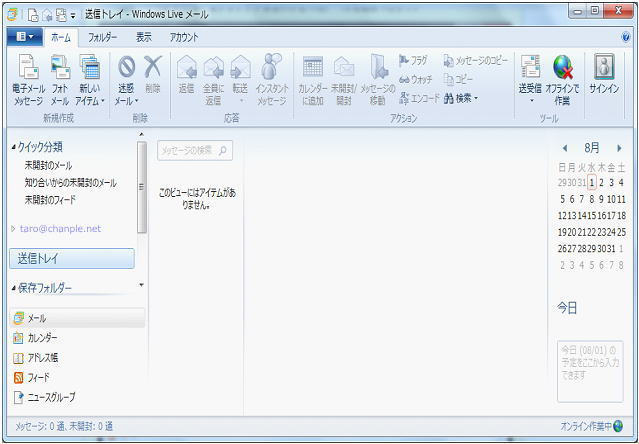The height and width of the screenshot is (444, 639).
Task: Open the quick access toolbar customize arrow
Action: tap(73, 15)
